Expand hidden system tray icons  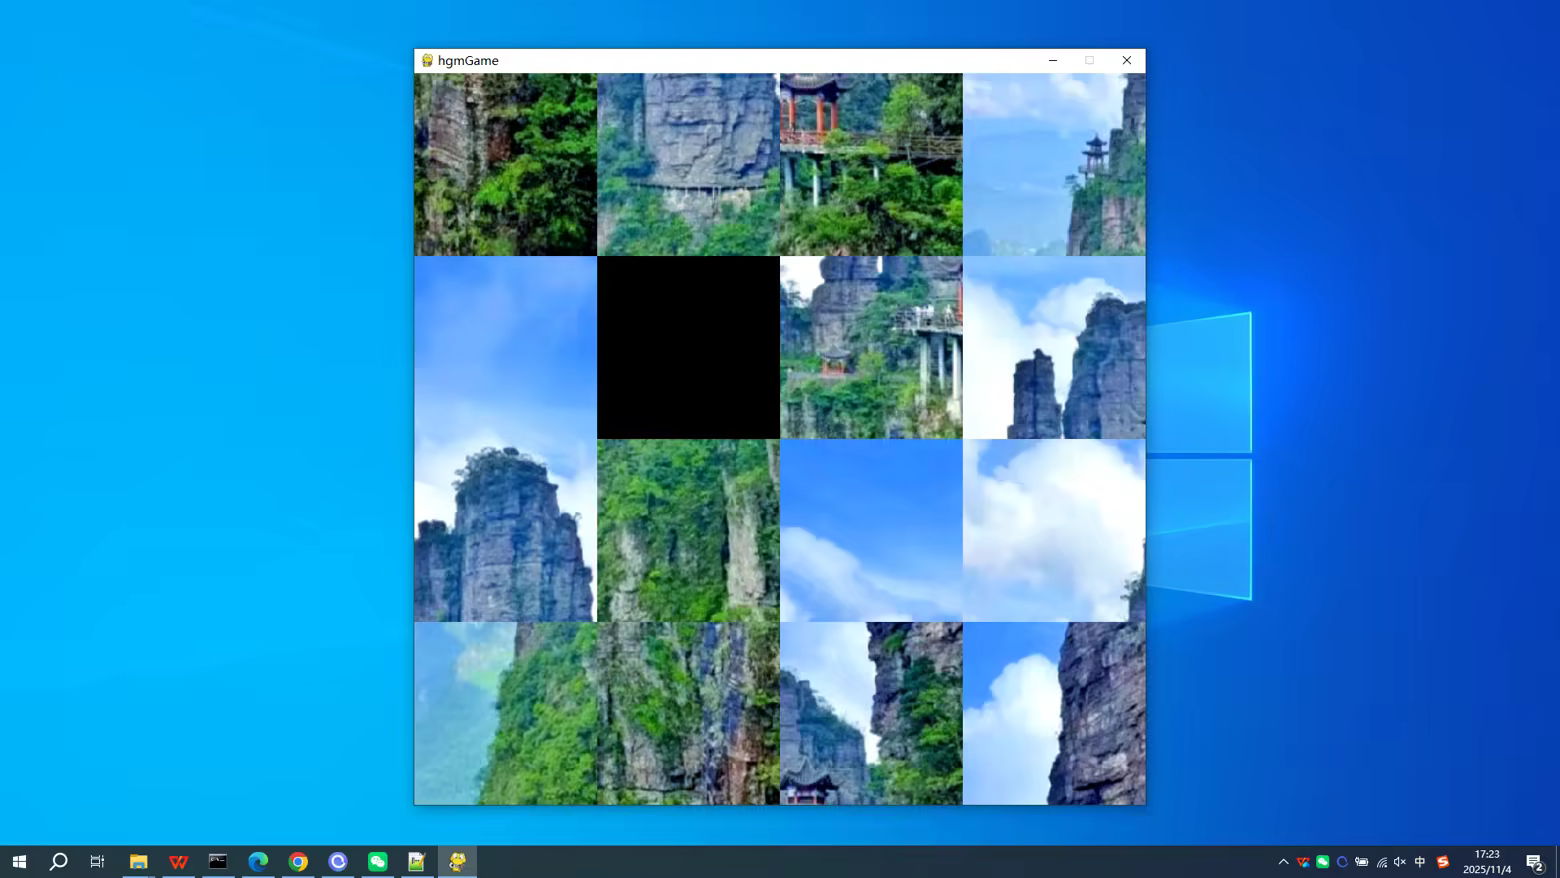(x=1283, y=861)
